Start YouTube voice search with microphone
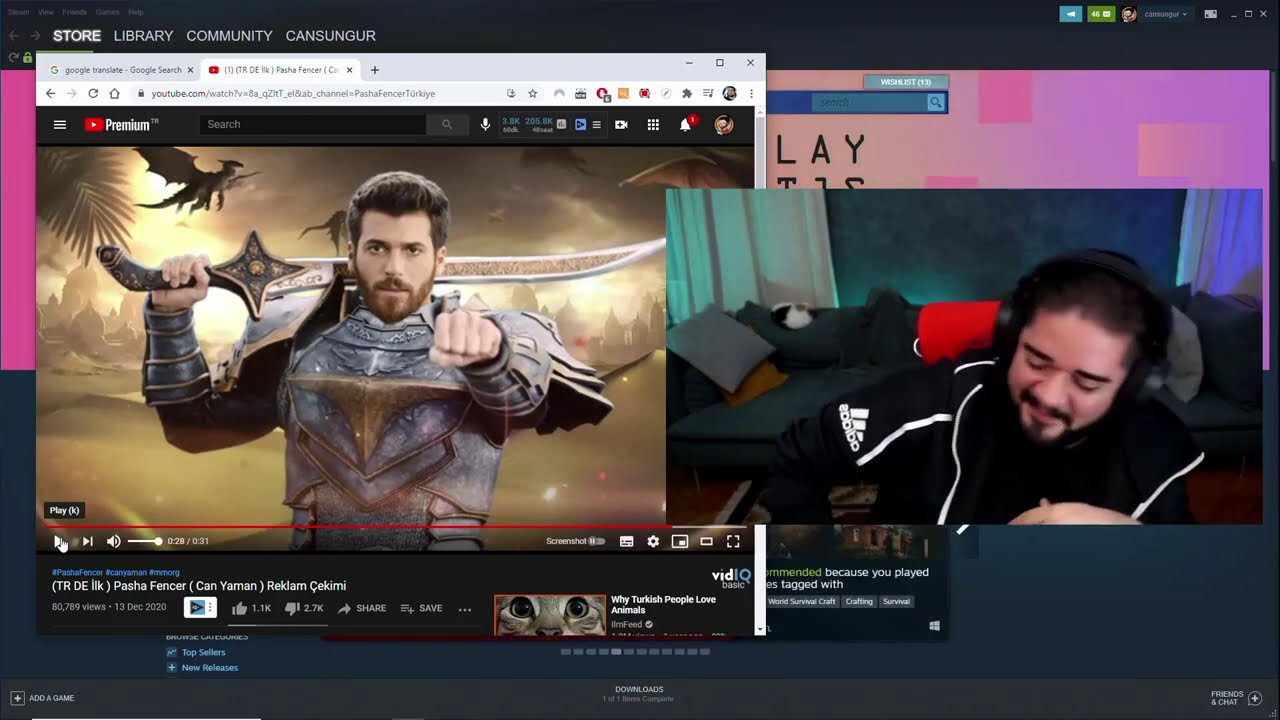This screenshot has height=720, width=1280. click(x=485, y=124)
